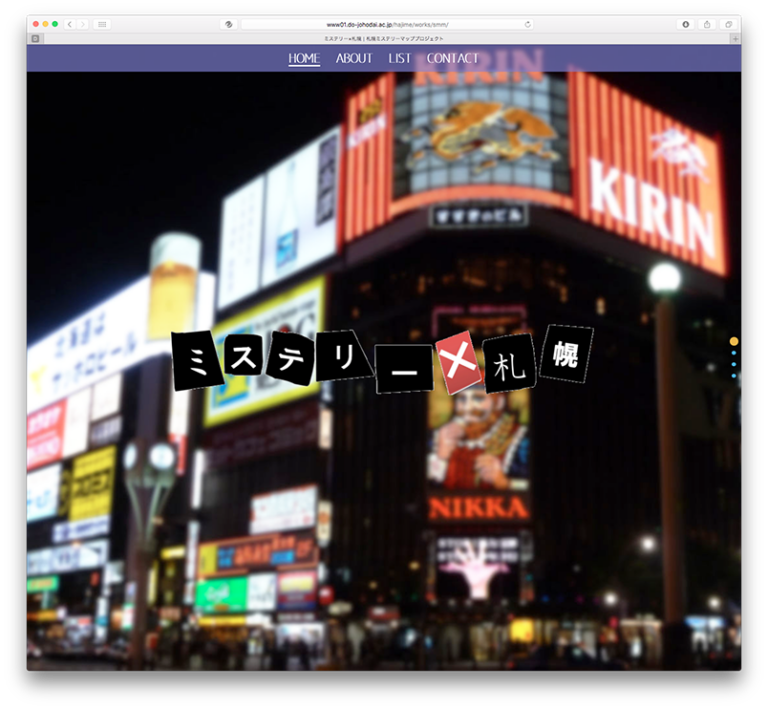Show the Safari sidebar

102,24
